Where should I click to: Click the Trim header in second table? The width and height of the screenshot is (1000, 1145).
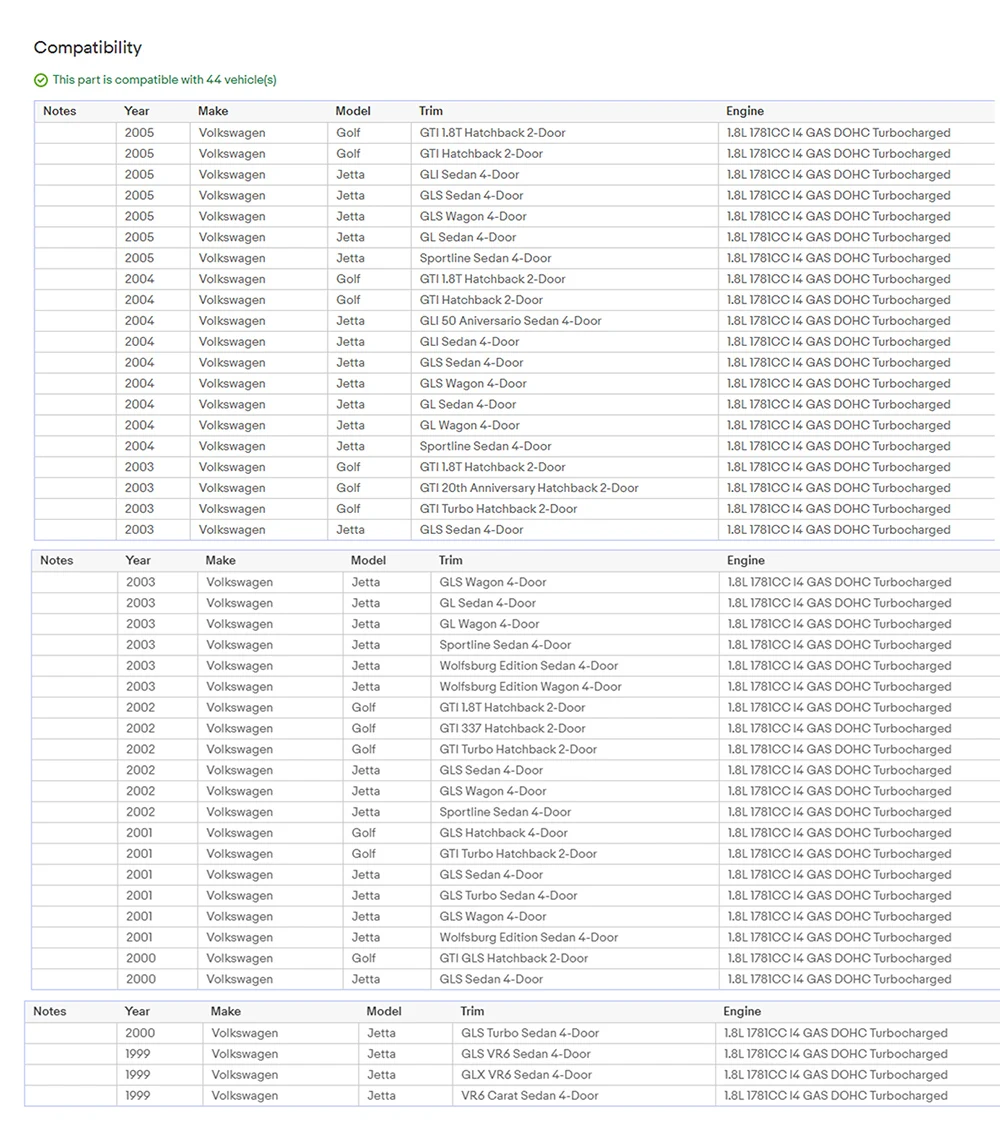point(451,560)
